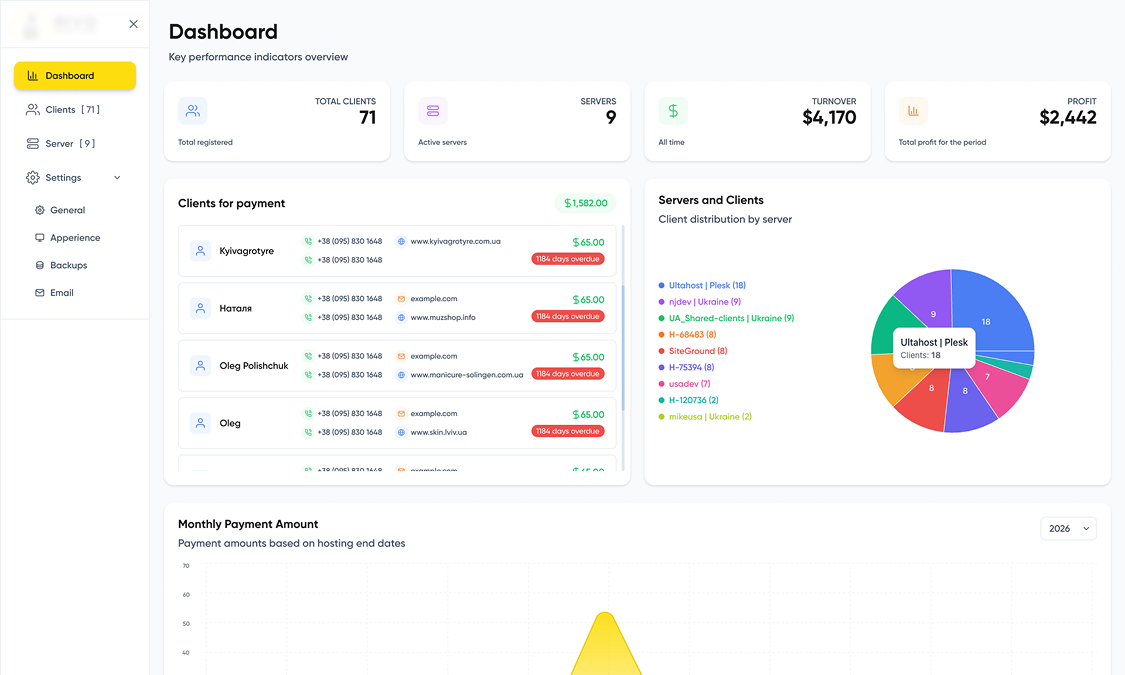Select the Clients icon in the sidebar
The height and width of the screenshot is (675, 1125).
tap(32, 109)
